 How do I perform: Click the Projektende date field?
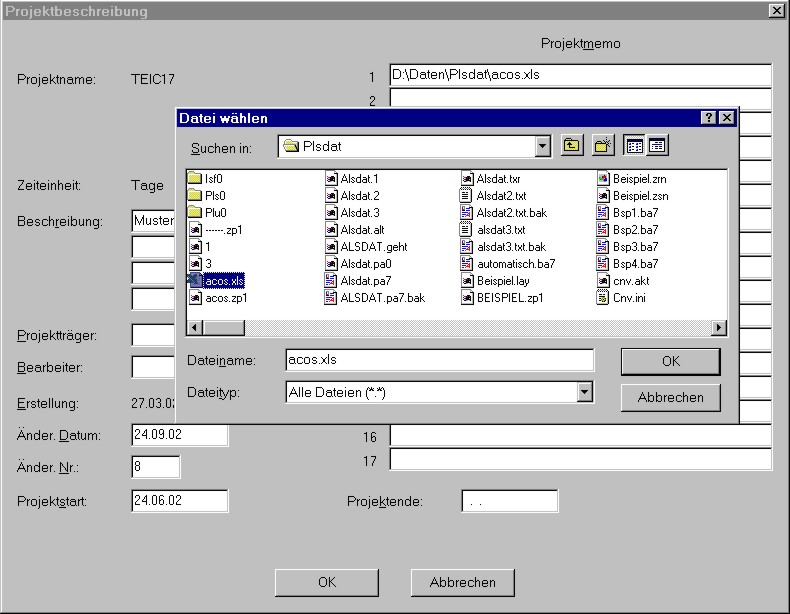pyautogui.click(x=509, y=501)
